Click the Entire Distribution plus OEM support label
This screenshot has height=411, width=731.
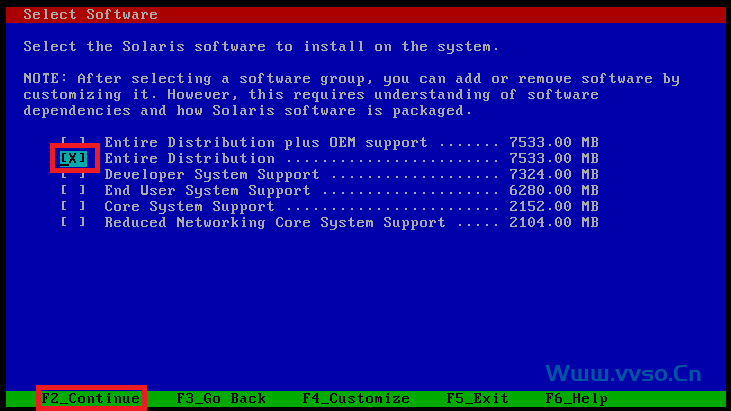coord(266,142)
